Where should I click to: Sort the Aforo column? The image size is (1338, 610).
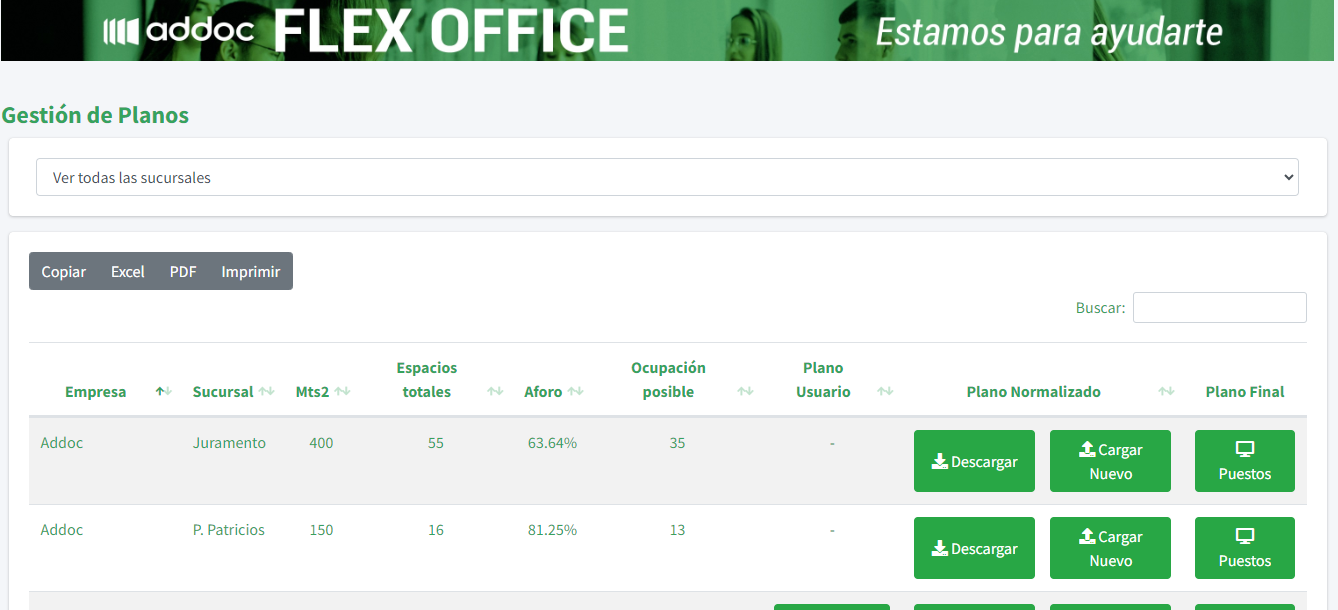coord(575,392)
